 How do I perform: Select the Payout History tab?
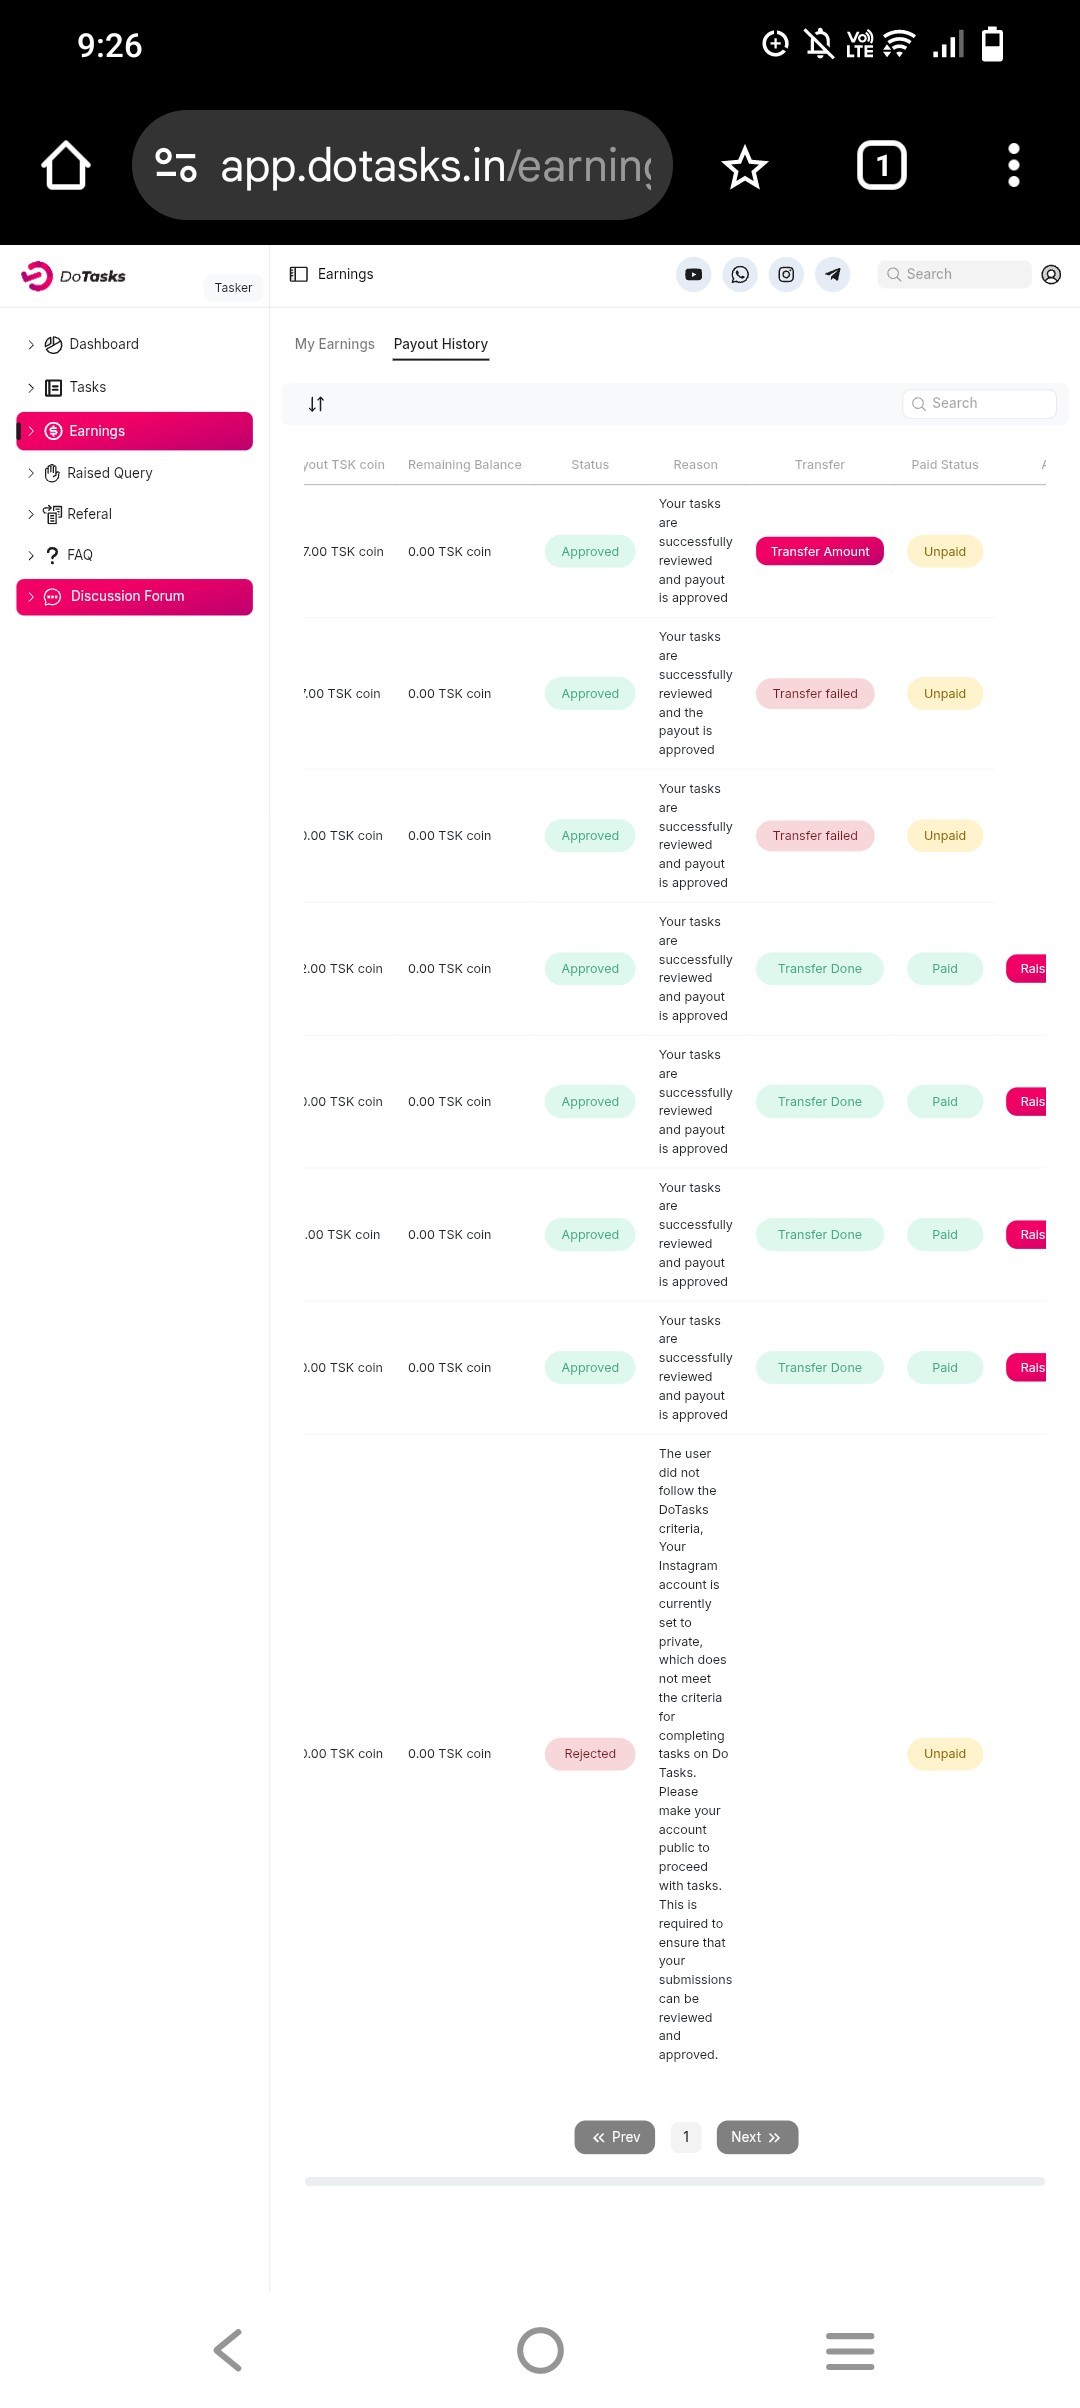(440, 344)
